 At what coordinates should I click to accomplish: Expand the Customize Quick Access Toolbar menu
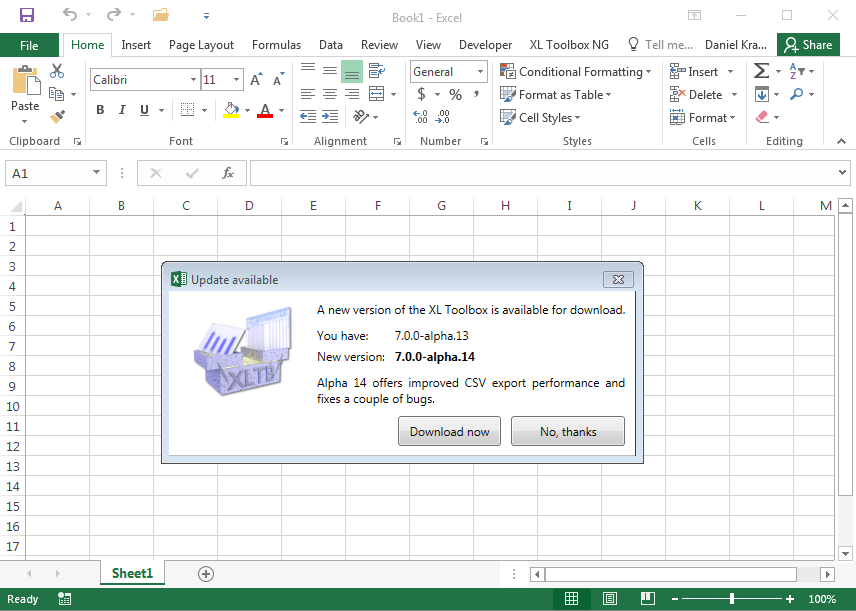pyautogui.click(x=206, y=16)
